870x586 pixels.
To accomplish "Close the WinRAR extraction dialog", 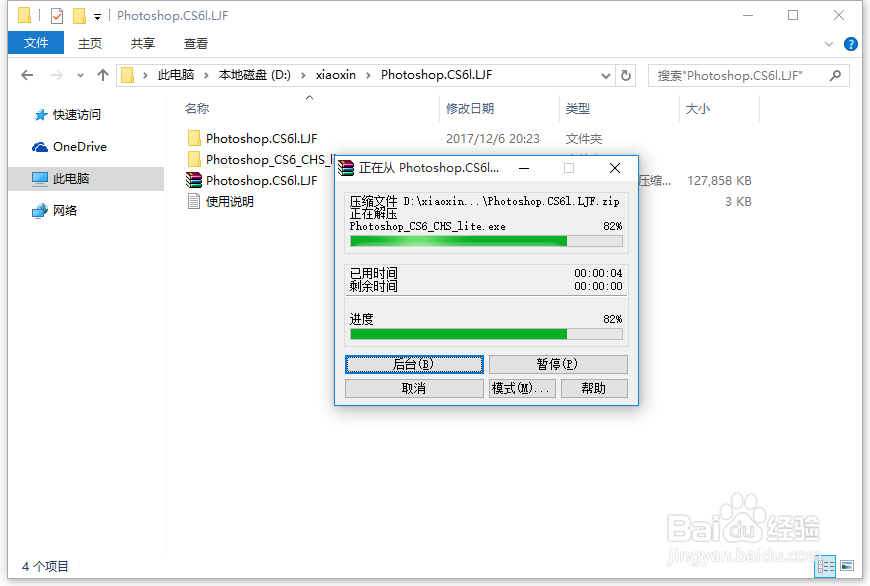I will tap(614, 168).
